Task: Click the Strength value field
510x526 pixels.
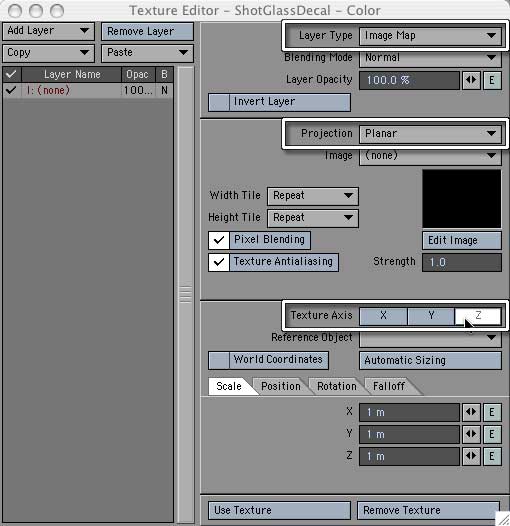Action: tap(462, 262)
